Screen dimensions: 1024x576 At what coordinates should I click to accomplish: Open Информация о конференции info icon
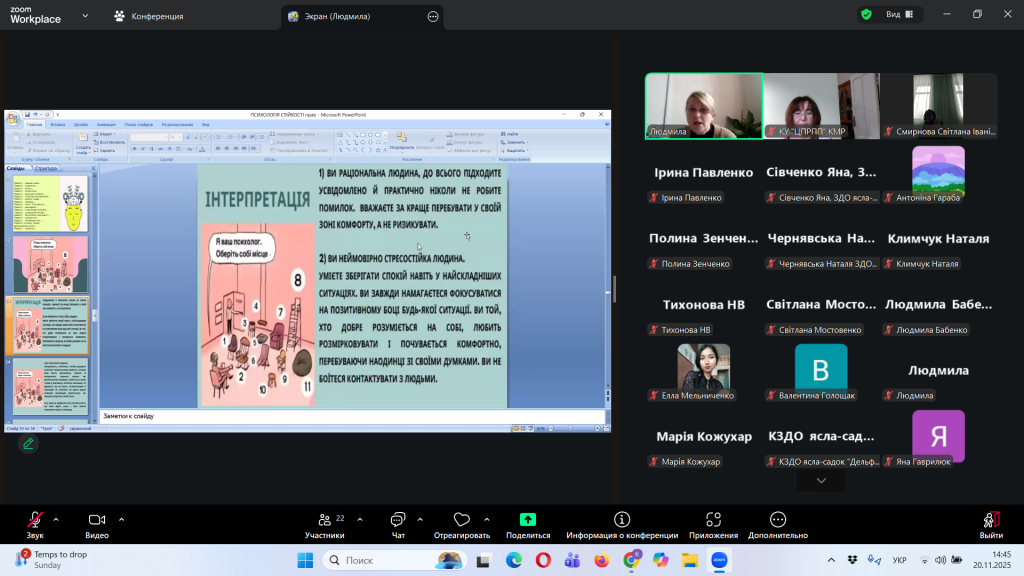622,520
